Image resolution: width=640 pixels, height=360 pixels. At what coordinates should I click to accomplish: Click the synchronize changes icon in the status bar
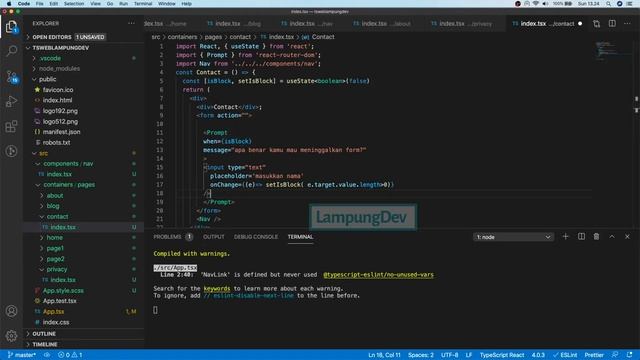coord(47,355)
